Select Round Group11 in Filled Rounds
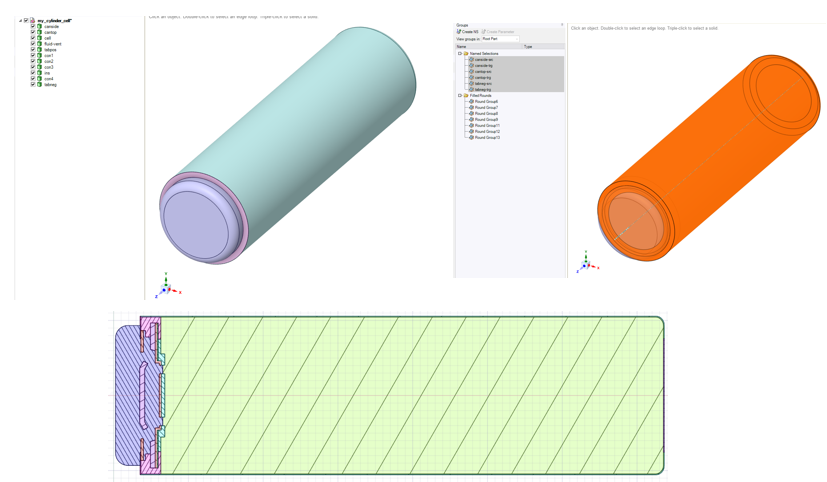The height and width of the screenshot is (482, 827). click(487, 126)
